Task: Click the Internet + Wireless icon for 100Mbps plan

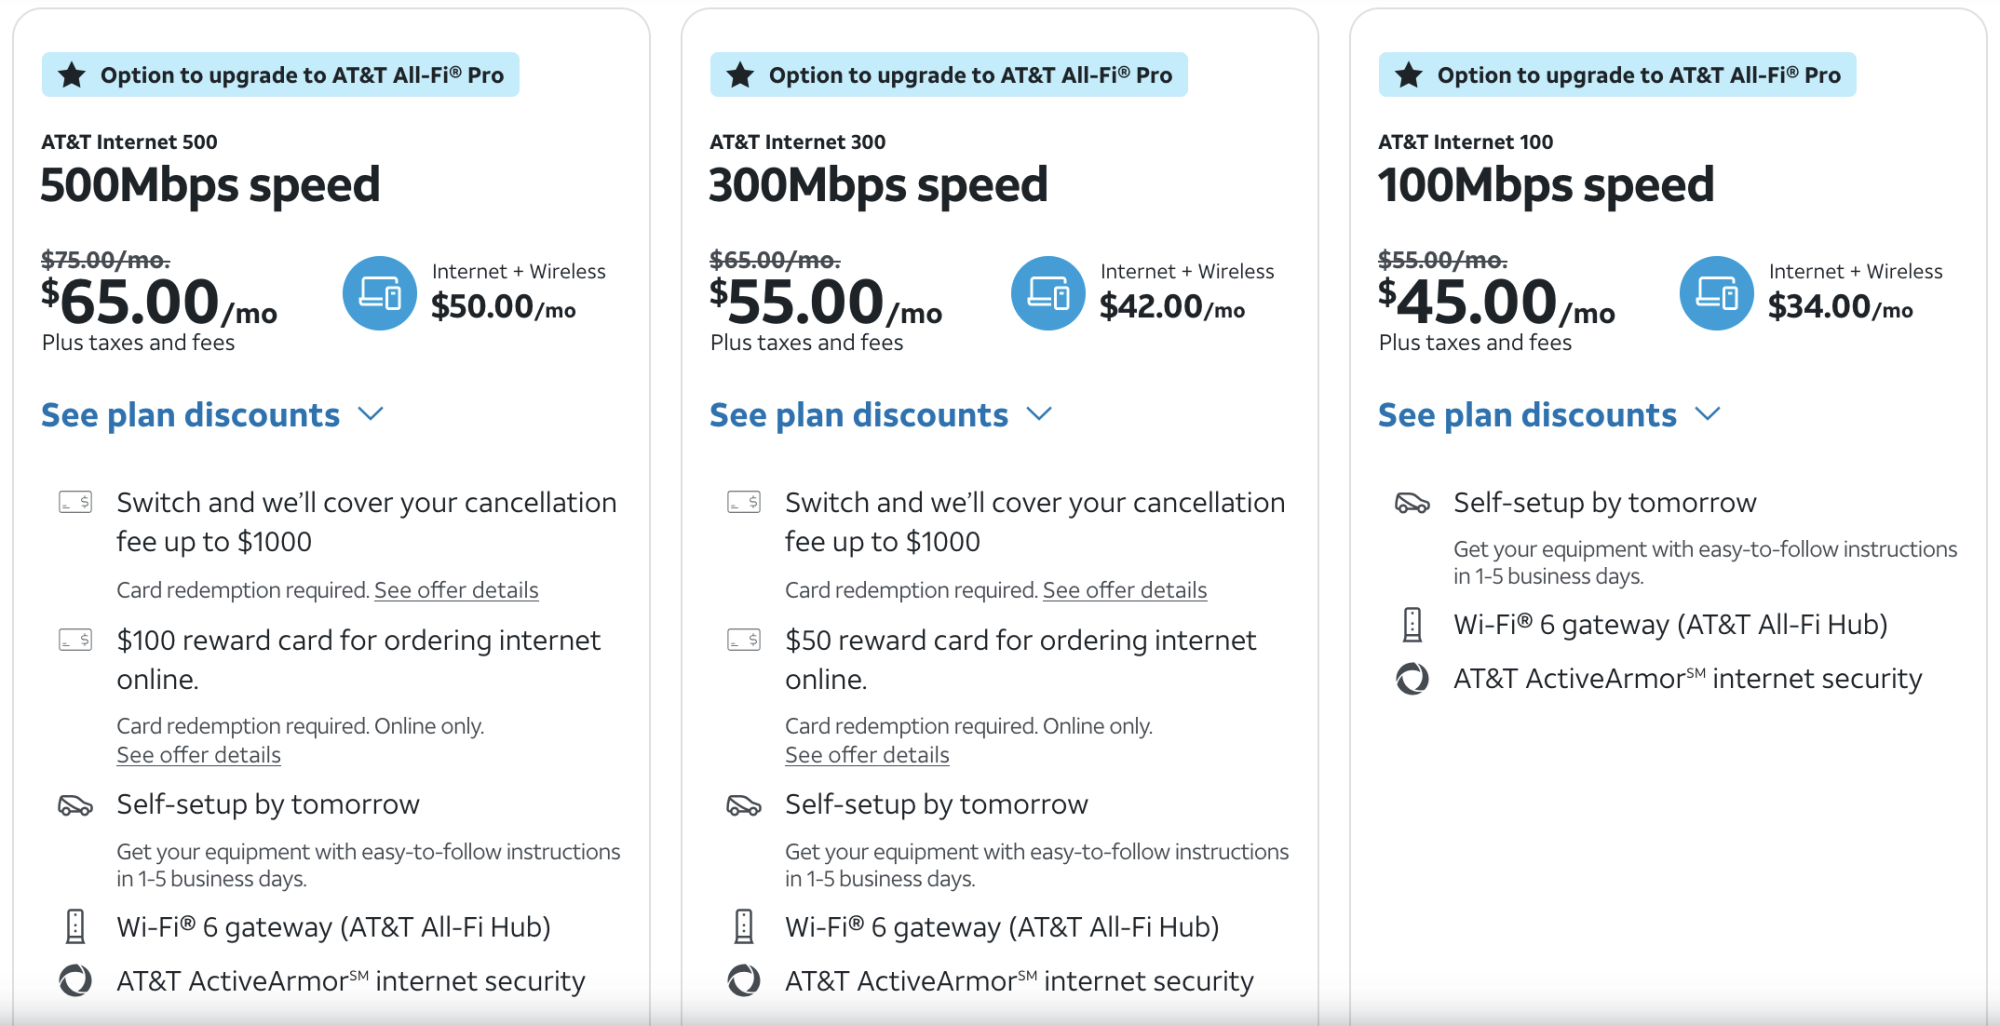Action: click(1716, 294)
